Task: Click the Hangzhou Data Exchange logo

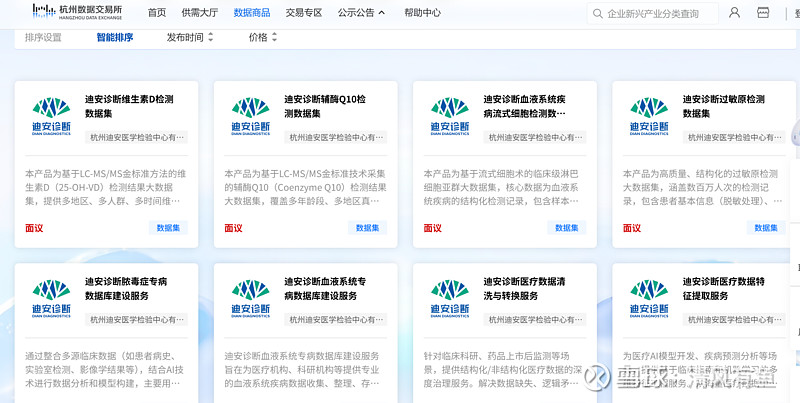Action: click(x=77, y=12)
